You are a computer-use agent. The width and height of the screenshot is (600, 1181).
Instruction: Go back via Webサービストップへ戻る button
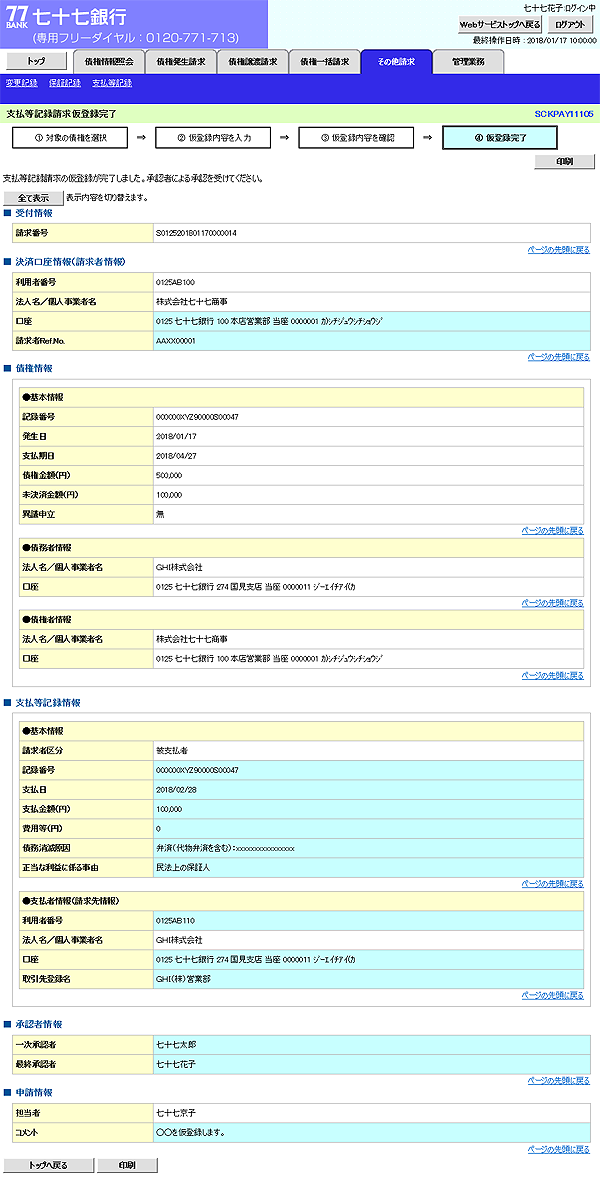click(x=500, y=25)
